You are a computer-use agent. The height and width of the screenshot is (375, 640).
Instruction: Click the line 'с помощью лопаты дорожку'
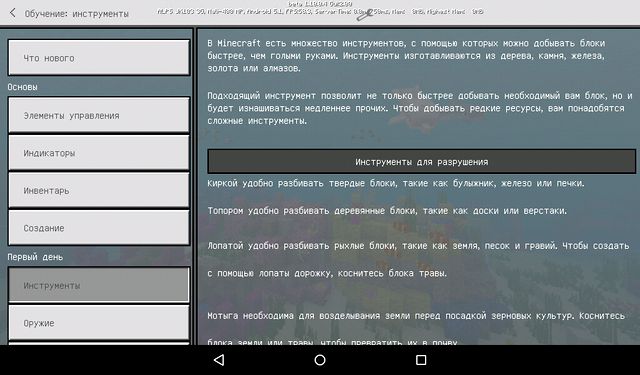327,273
